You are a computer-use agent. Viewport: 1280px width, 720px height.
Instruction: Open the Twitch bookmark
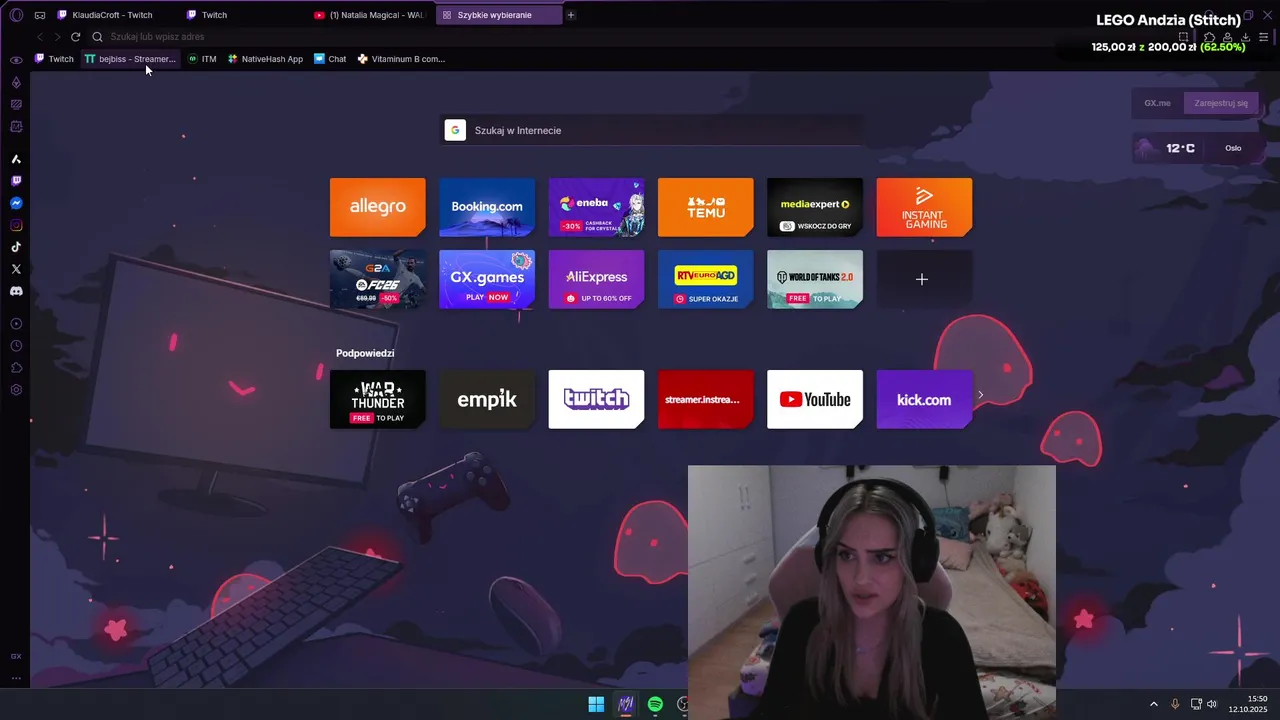pyautogui.click(x=55, y=59)
